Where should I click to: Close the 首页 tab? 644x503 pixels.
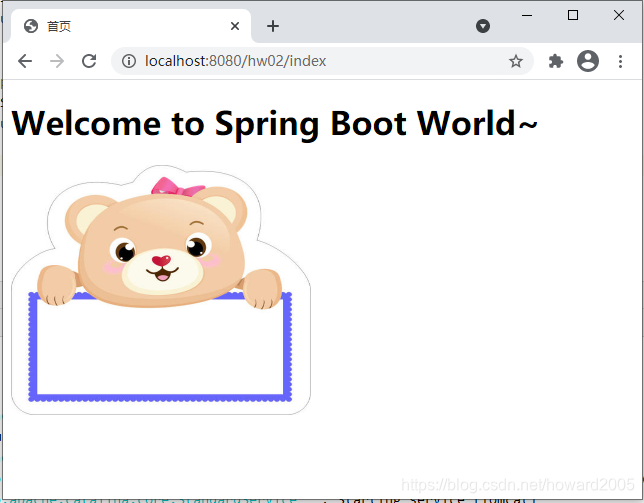pos(235,26)
